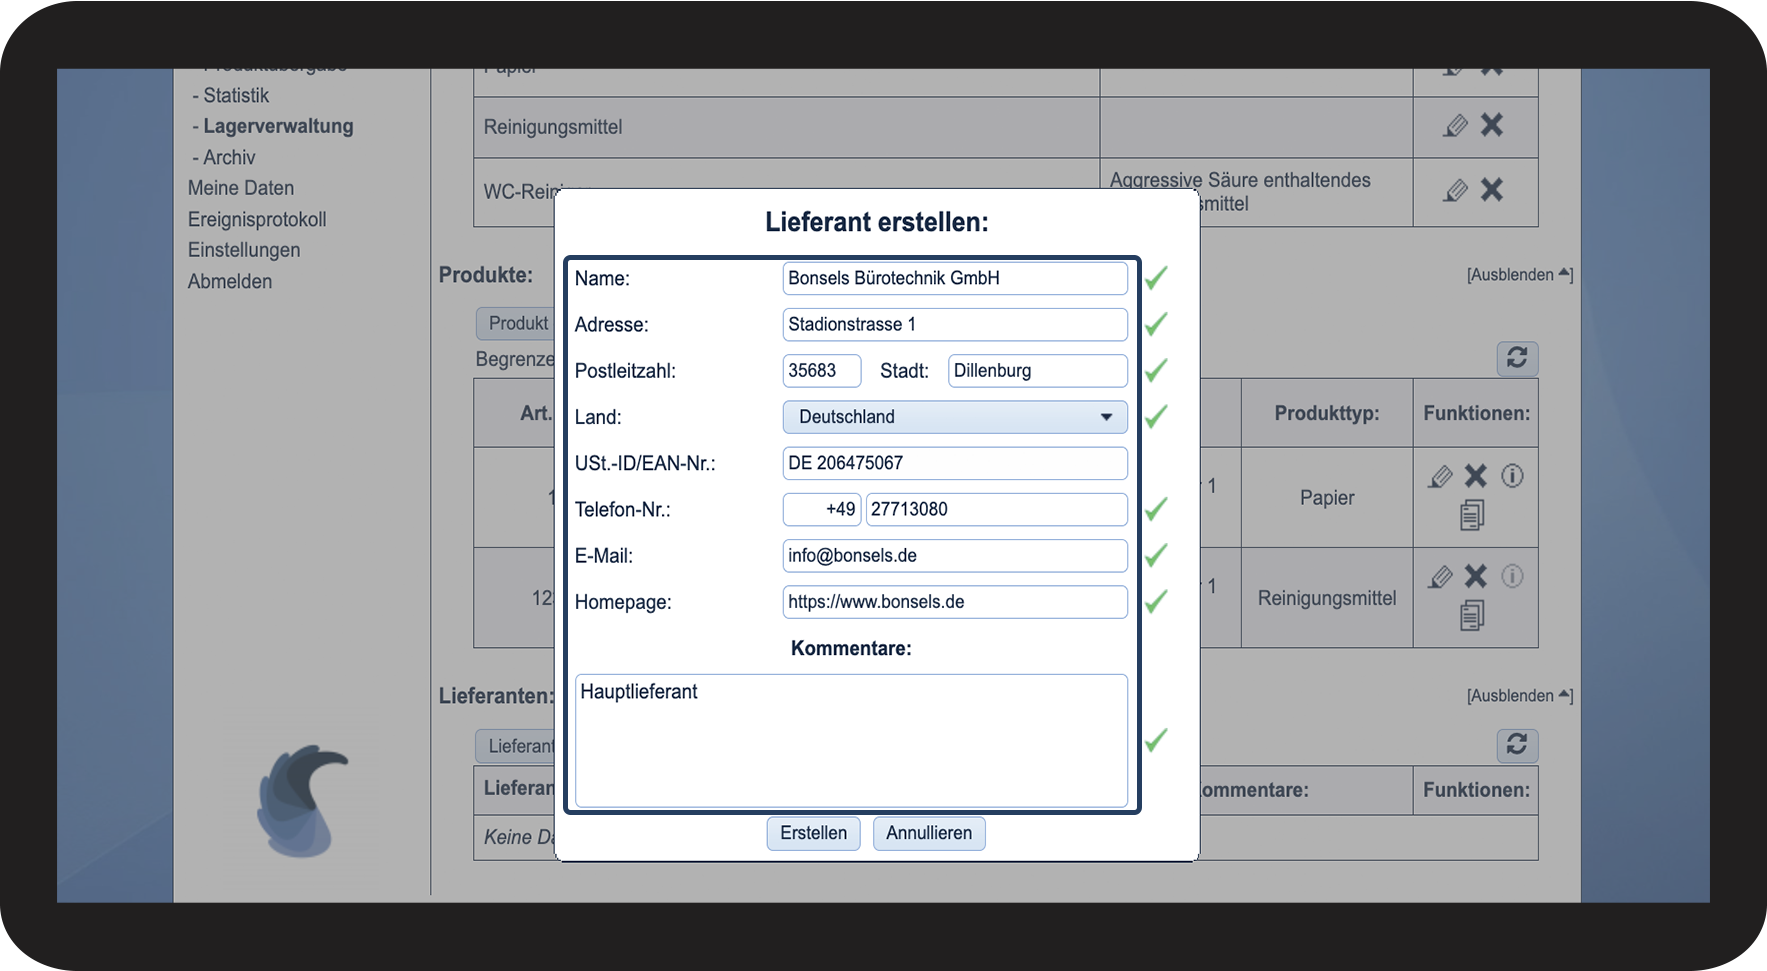Image resolution: width=1767 pixels, height=971 pixels.
Task: Click the phone number field 27713080
Action: 997,509
